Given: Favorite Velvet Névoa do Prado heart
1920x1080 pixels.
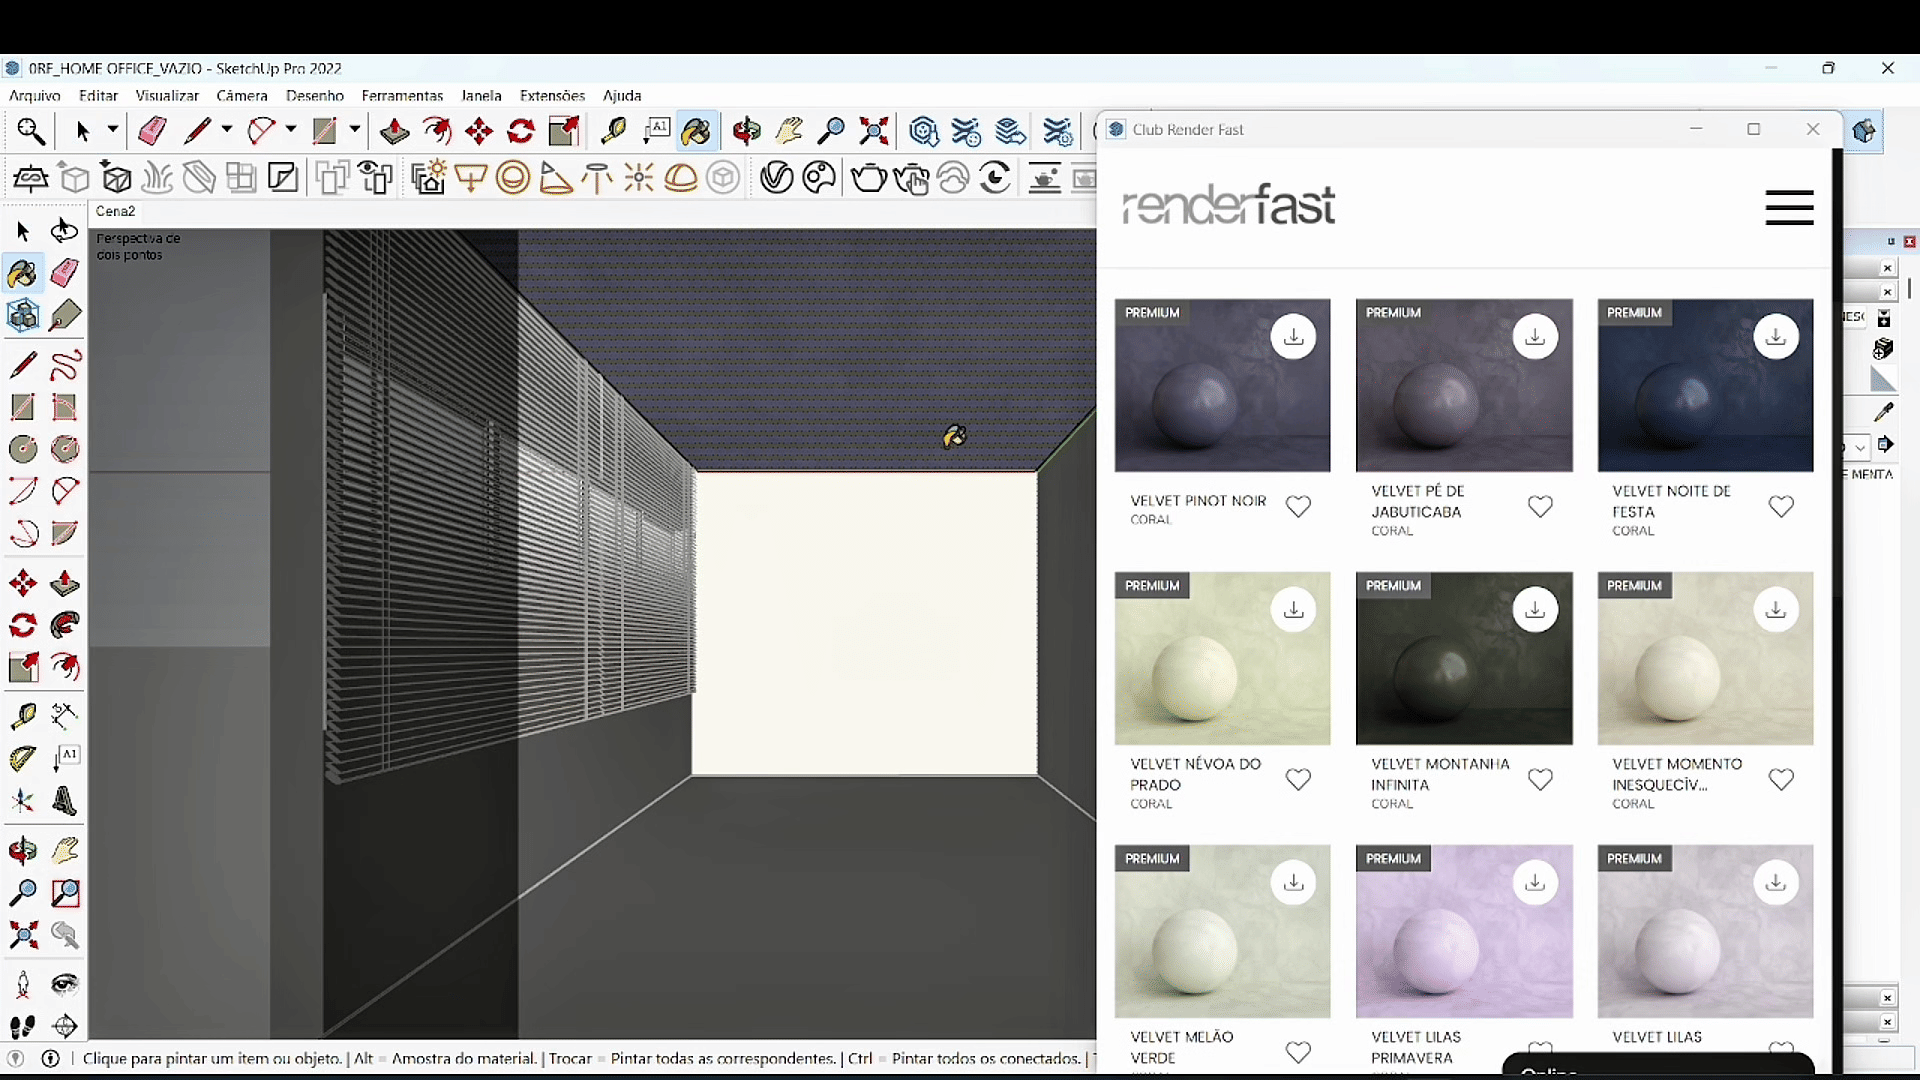Looking at the screenshot, I should click(1298, 779).
